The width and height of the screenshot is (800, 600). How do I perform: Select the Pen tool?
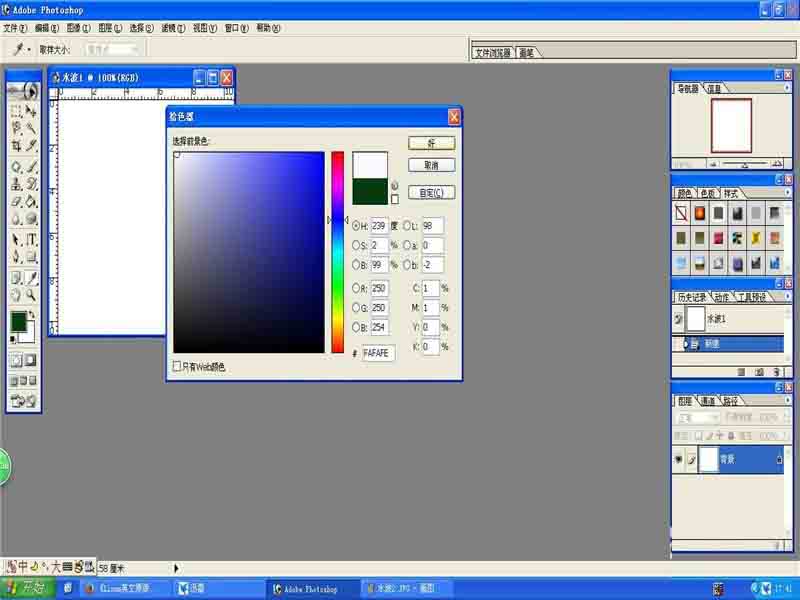[16, 256]
